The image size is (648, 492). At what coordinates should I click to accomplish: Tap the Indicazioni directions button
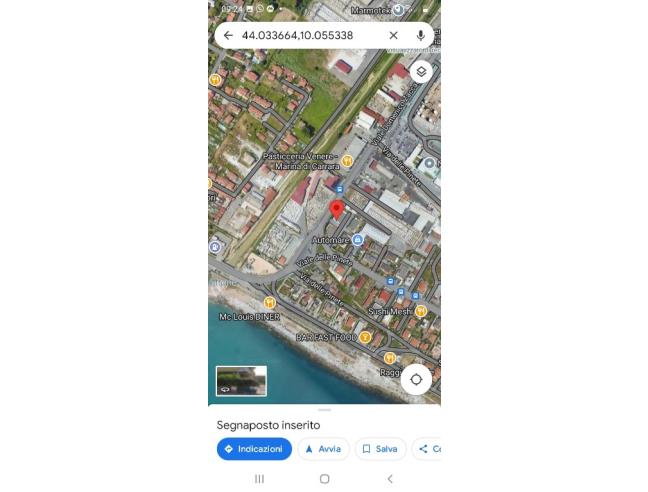coord(254,449)
